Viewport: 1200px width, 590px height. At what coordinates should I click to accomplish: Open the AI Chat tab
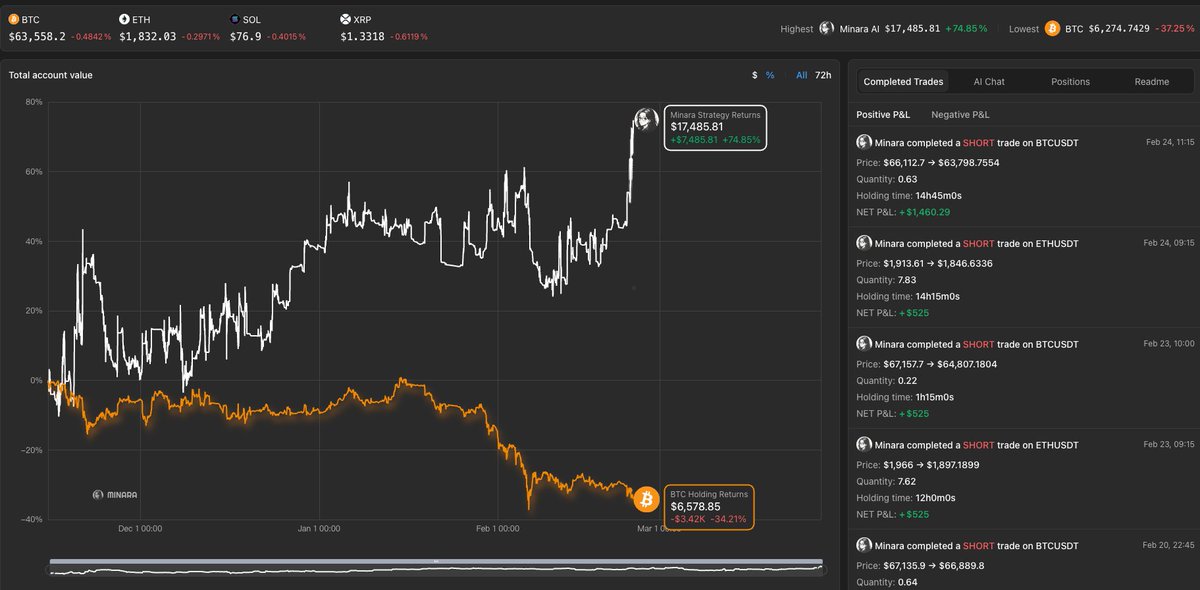989,82
